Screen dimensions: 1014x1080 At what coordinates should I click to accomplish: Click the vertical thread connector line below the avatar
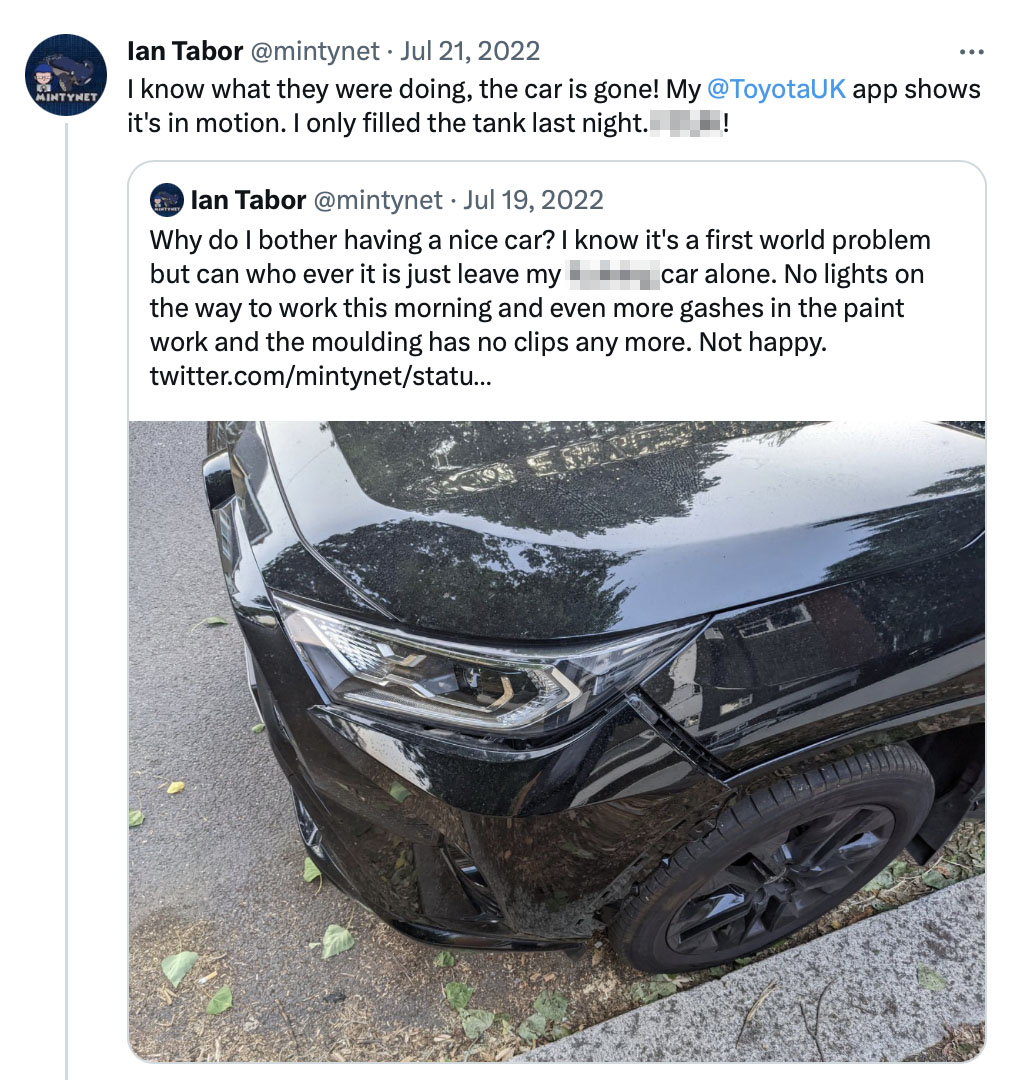67,600
